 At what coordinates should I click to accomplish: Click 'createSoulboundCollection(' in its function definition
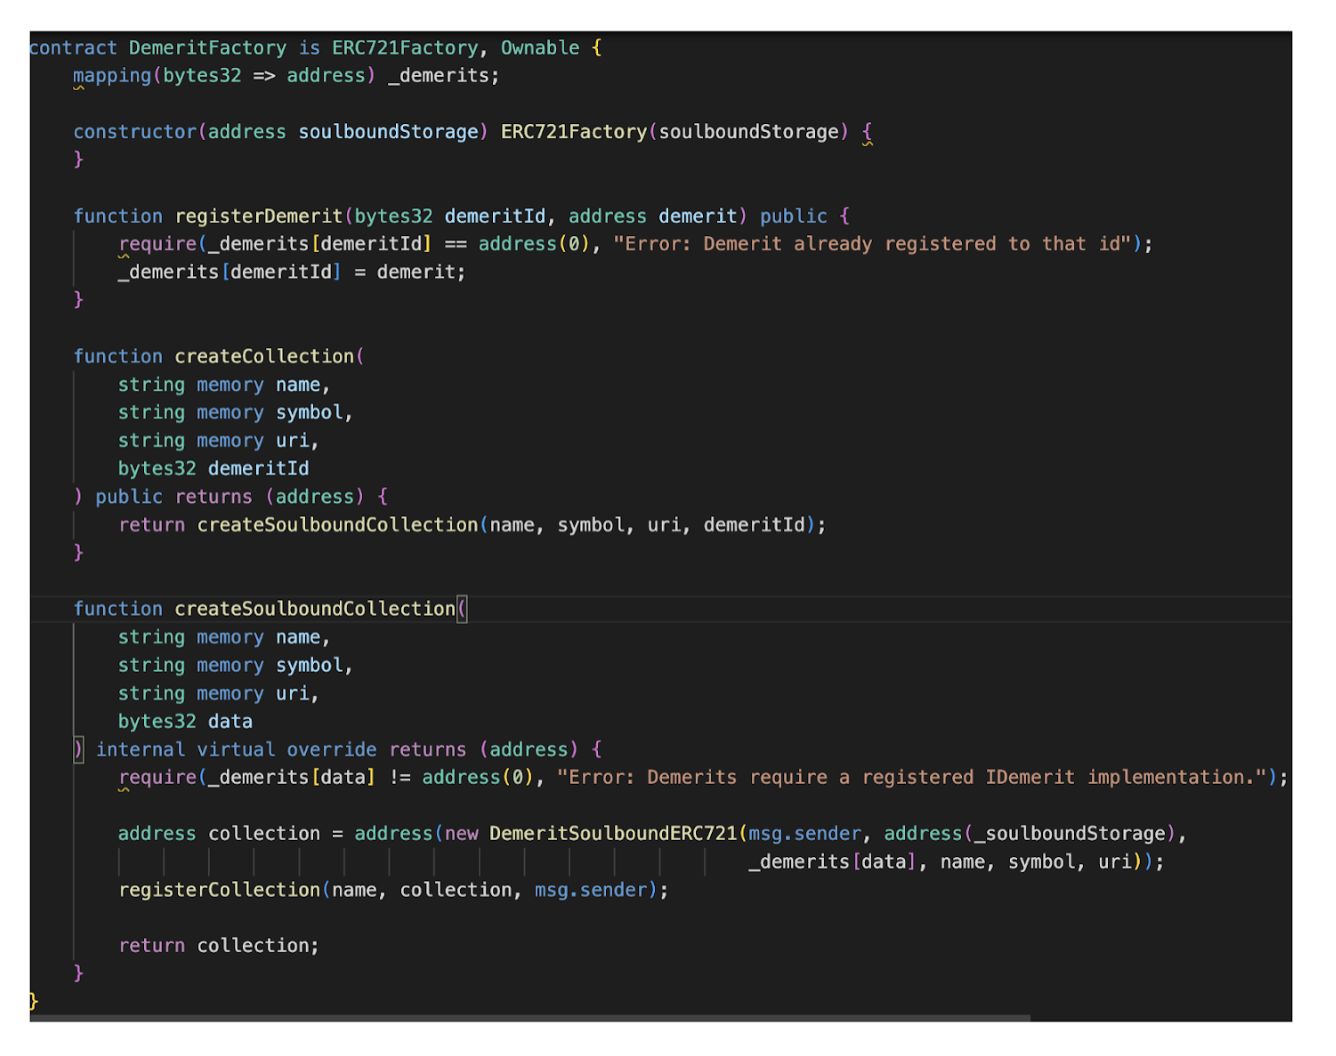point(321,608)
